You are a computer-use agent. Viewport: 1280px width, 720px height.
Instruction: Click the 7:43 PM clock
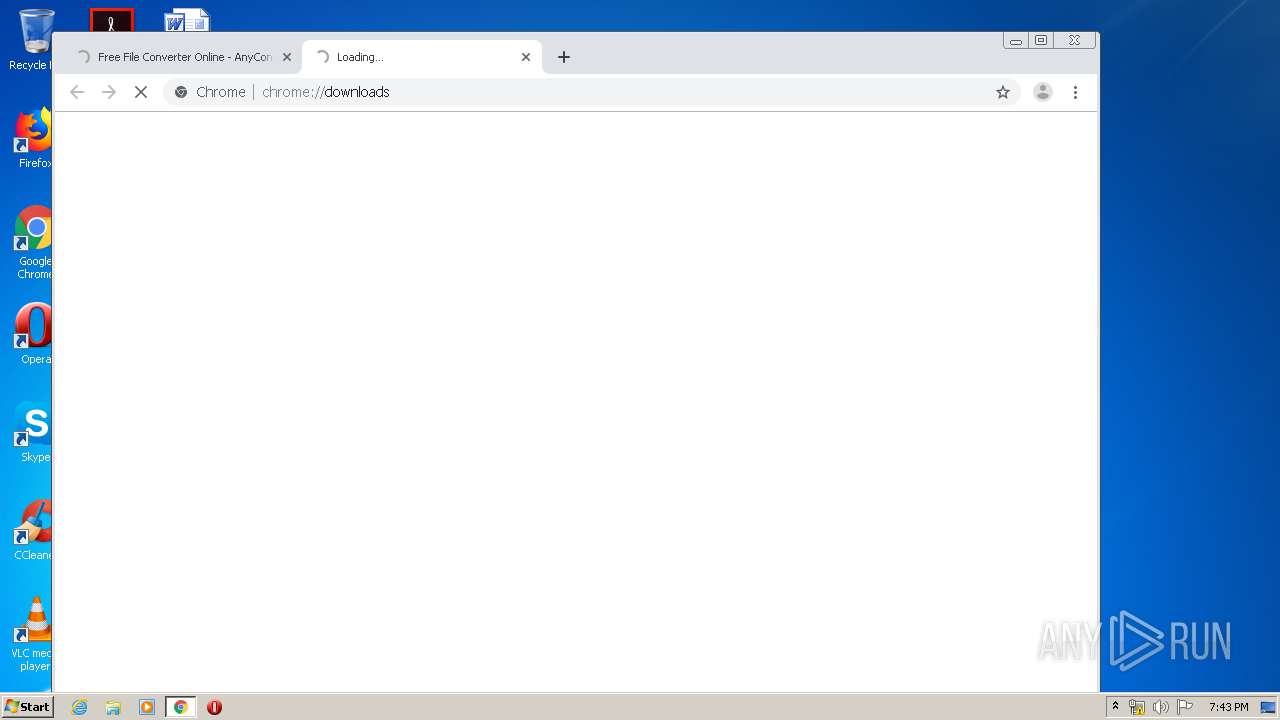[1228, 707]
